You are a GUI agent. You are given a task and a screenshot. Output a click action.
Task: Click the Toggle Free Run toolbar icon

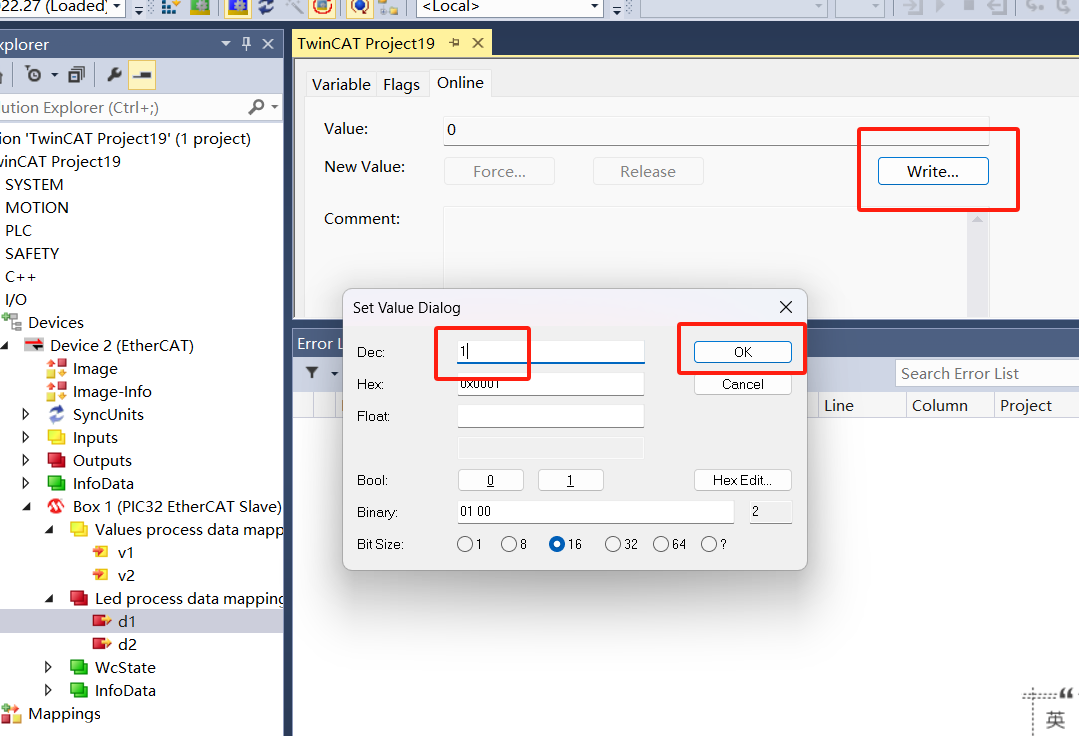click(x=323, y=7)
